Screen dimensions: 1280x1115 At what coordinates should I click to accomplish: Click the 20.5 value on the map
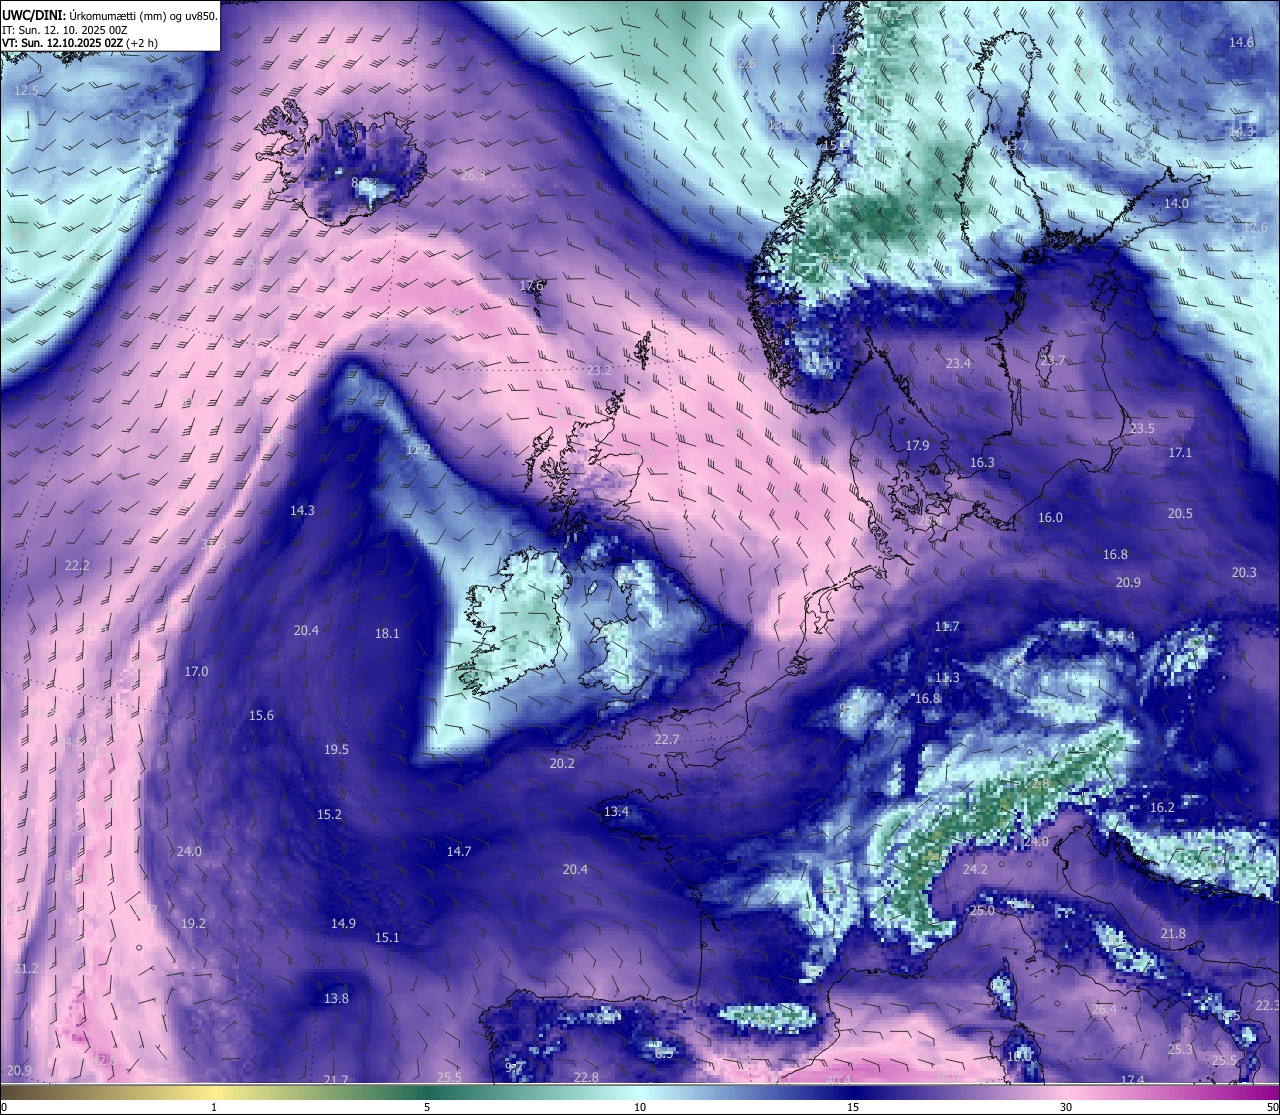click(x=1180, y=513)
